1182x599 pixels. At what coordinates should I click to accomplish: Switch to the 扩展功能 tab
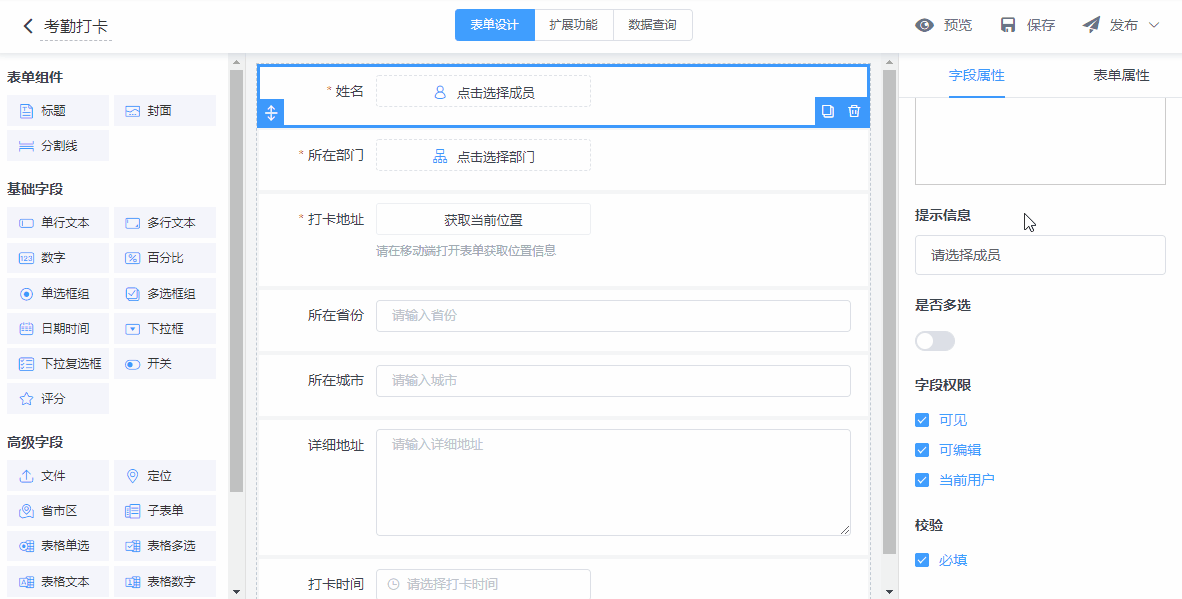(573, 25)
